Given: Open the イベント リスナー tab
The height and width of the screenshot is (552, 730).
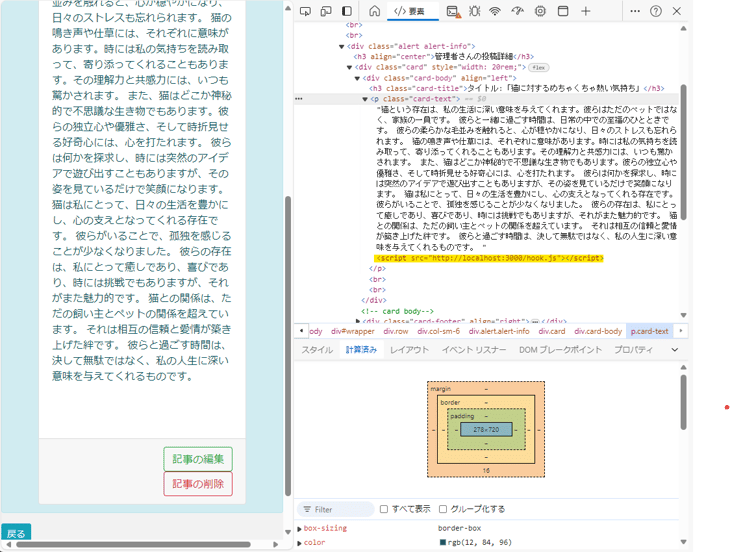Looking at the screenshot, I should click(474, 350).
